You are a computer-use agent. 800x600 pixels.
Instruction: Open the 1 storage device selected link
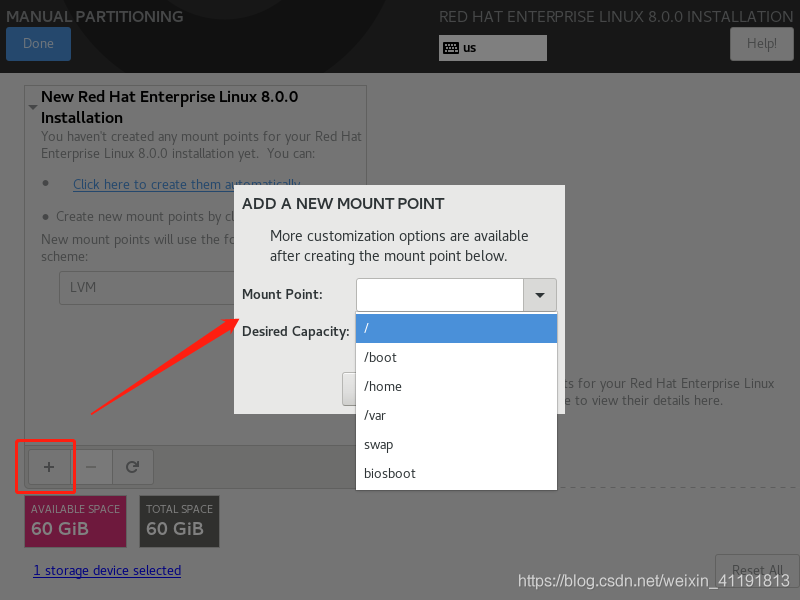(107, 570)
